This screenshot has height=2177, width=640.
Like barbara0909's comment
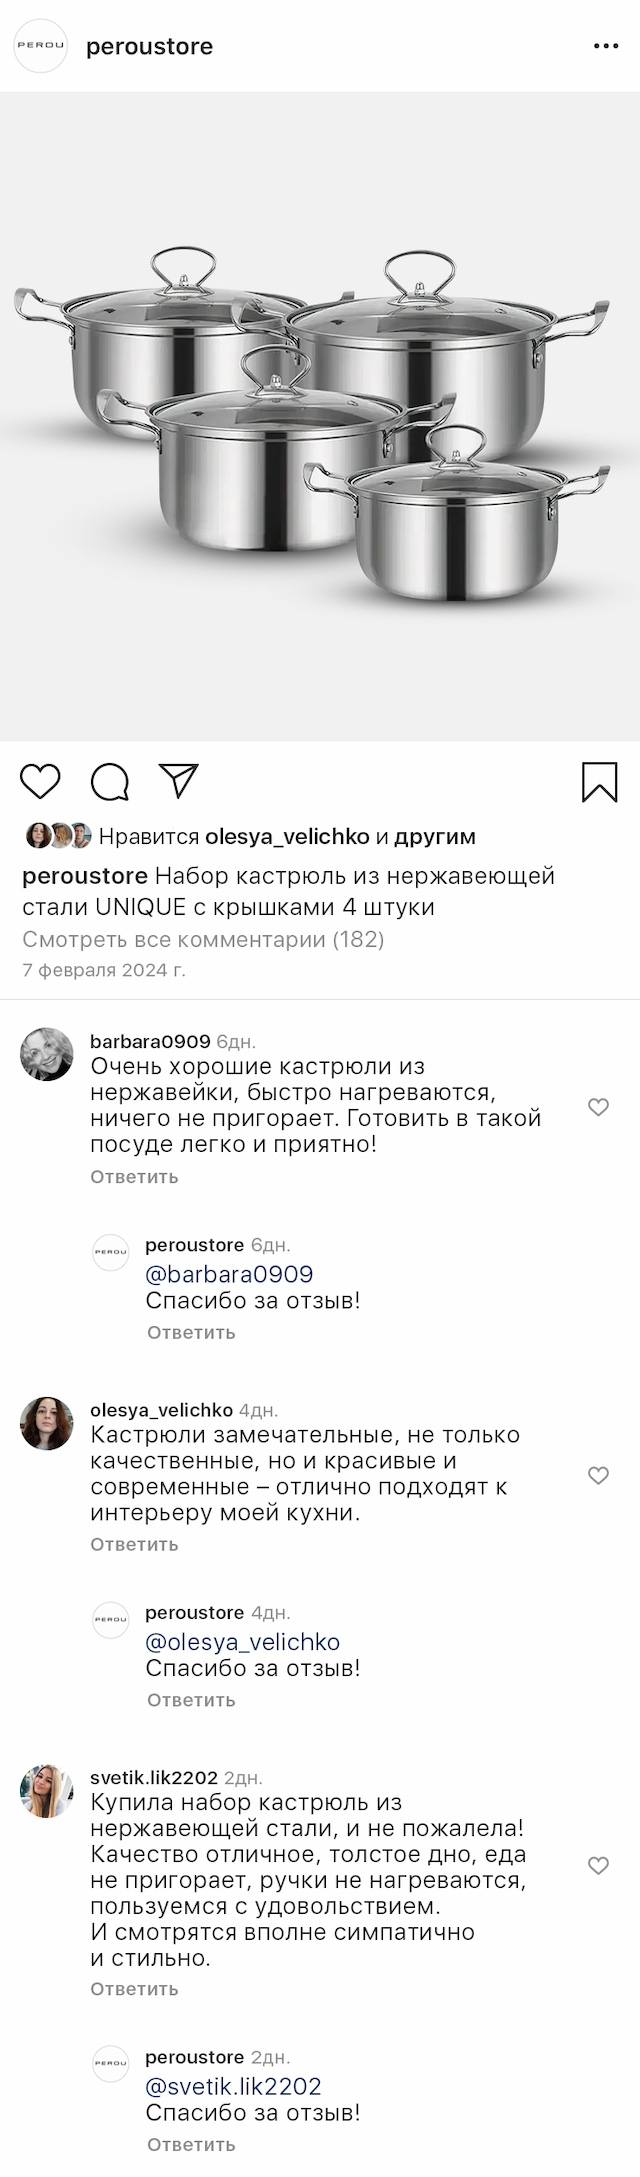(598, 1107)
